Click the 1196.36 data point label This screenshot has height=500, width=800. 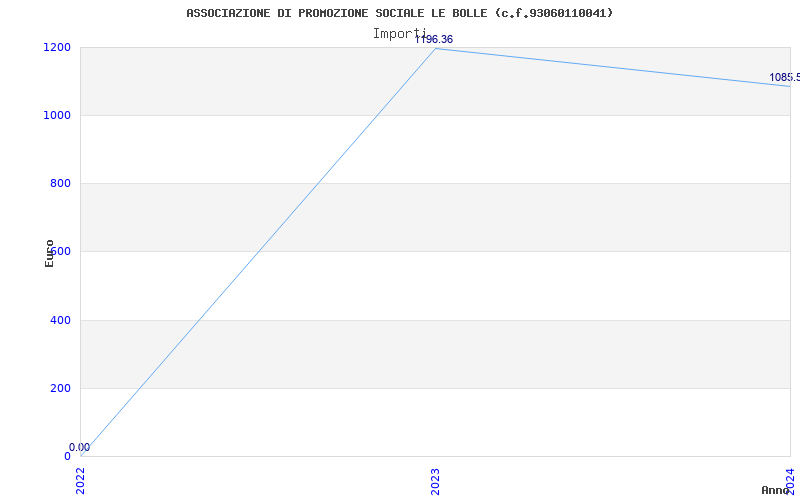point(434,40)
